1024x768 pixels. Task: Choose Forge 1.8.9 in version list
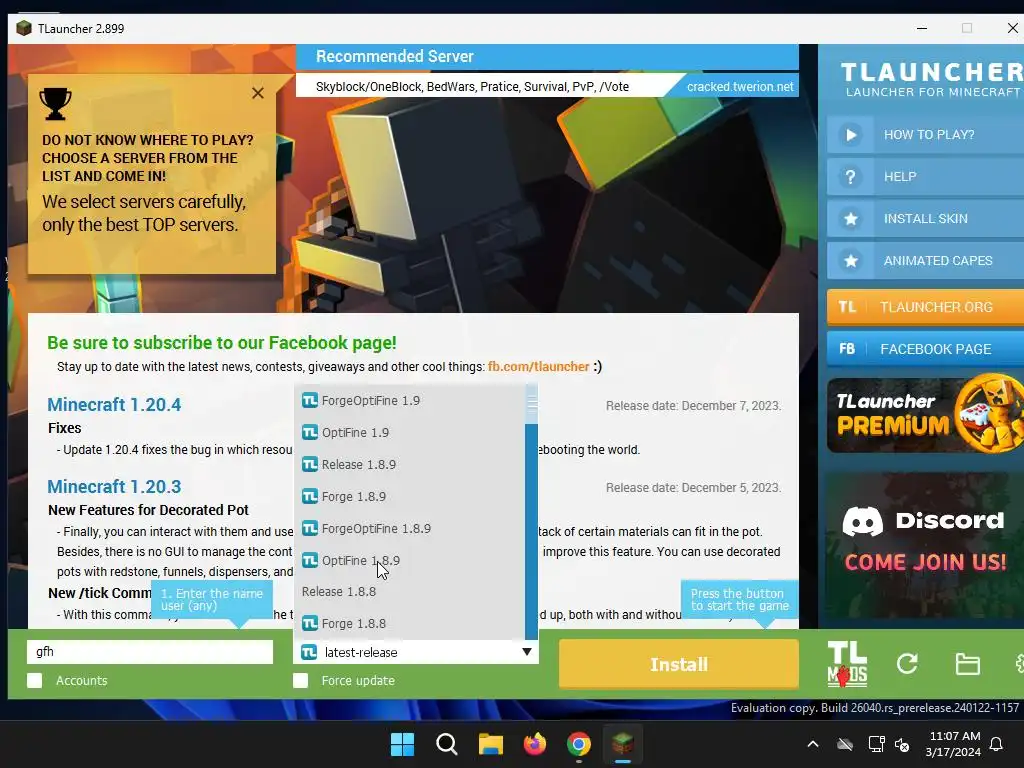pos(410,496)
